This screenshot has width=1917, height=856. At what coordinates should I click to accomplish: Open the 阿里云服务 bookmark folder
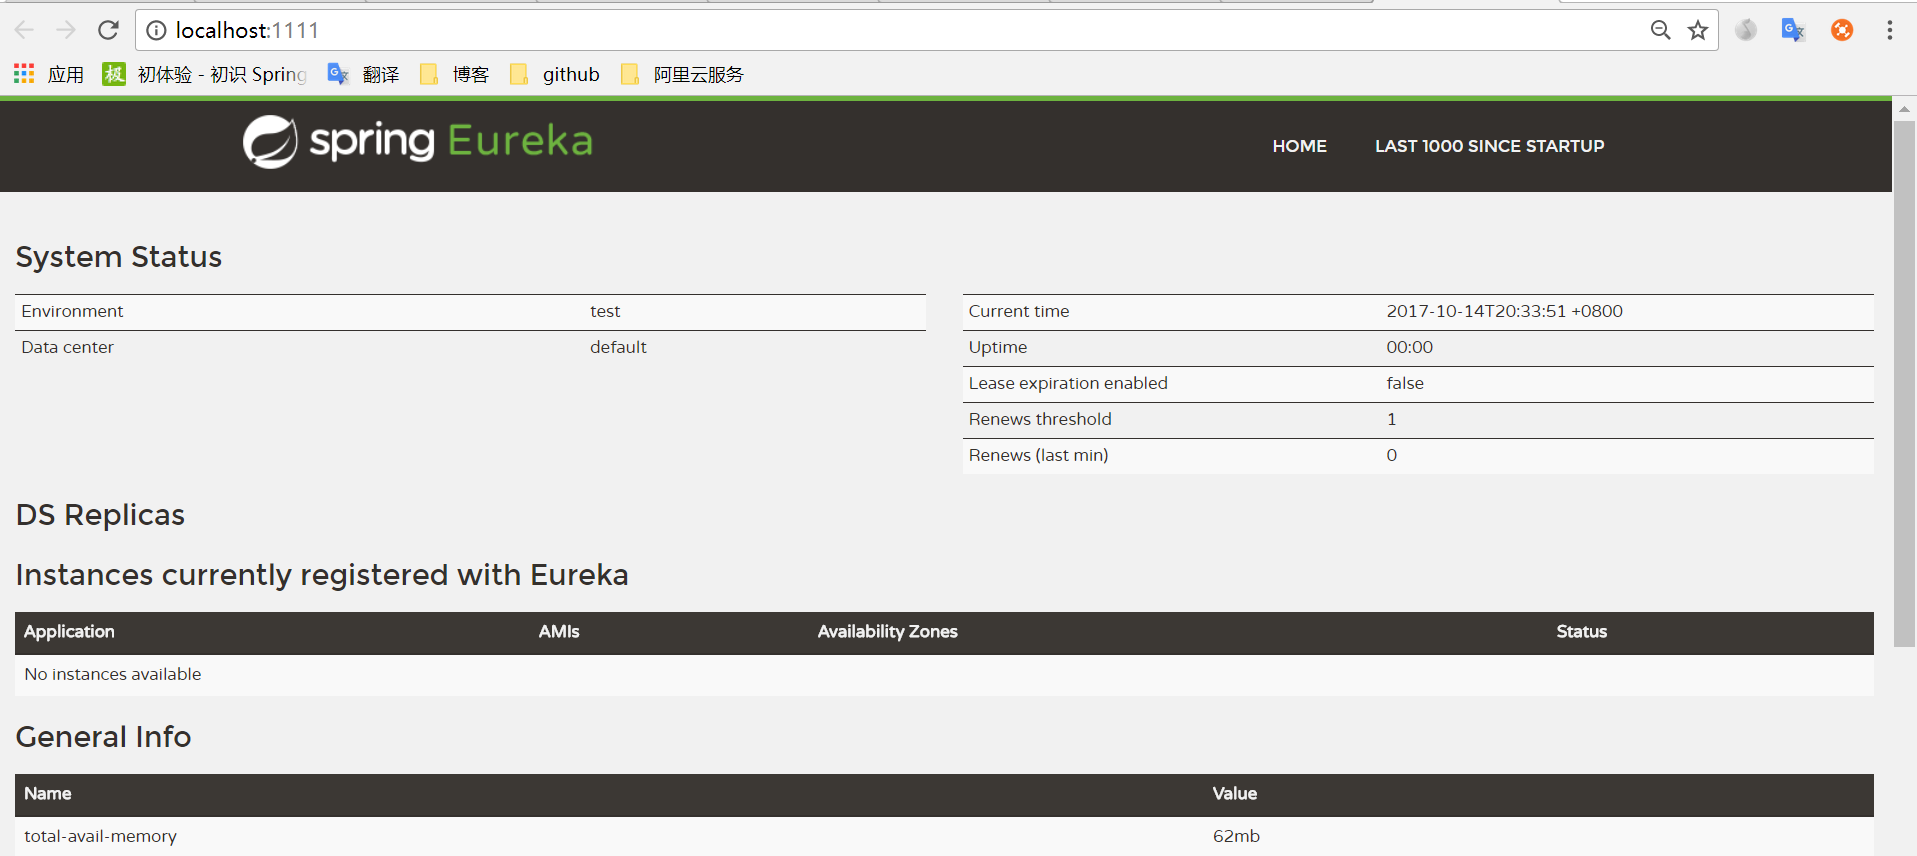(682, 74)
